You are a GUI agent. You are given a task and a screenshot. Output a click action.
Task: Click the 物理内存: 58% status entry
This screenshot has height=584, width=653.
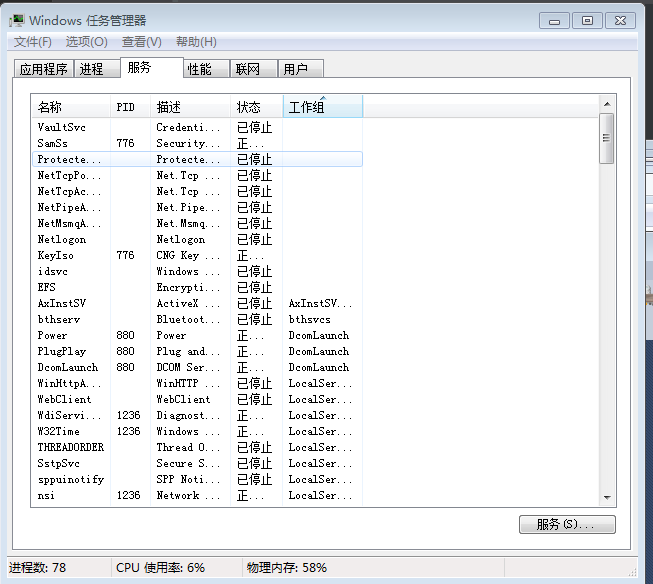click(x=287, y=567)
